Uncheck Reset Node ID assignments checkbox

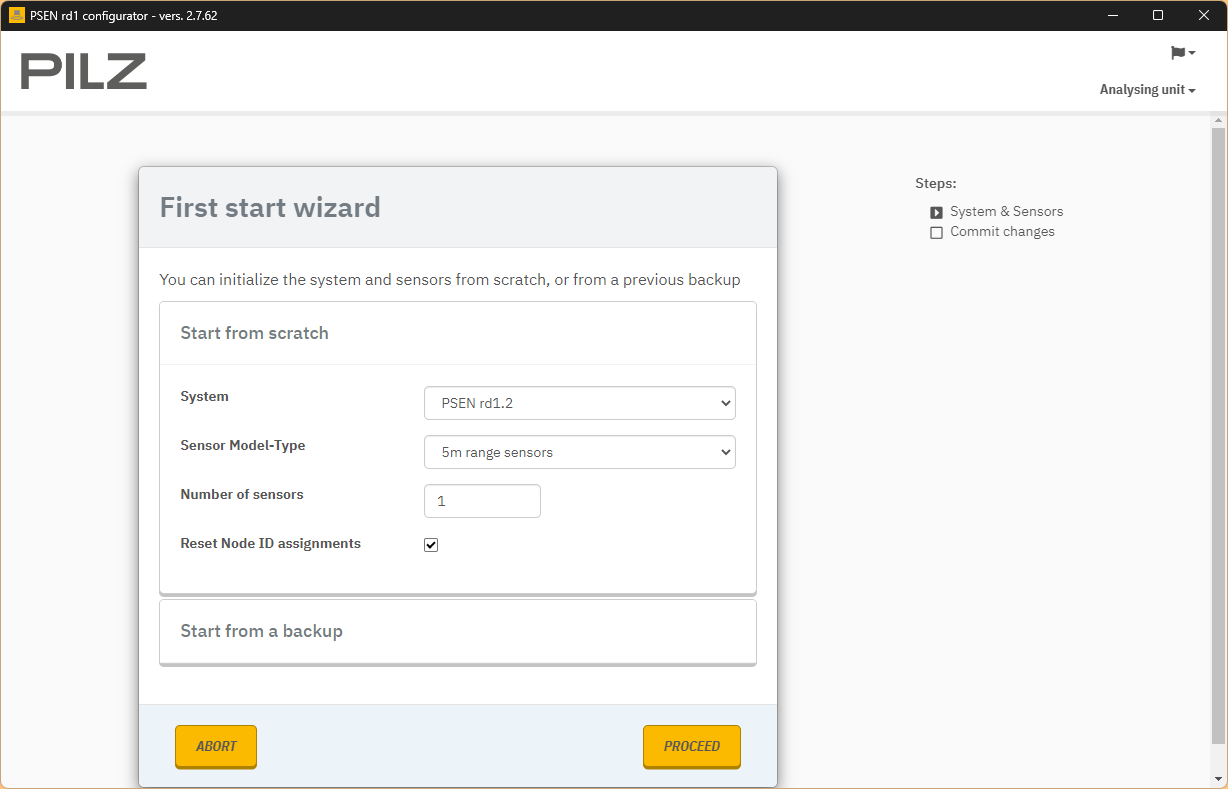pyautogui.click(x=431, y=545)
